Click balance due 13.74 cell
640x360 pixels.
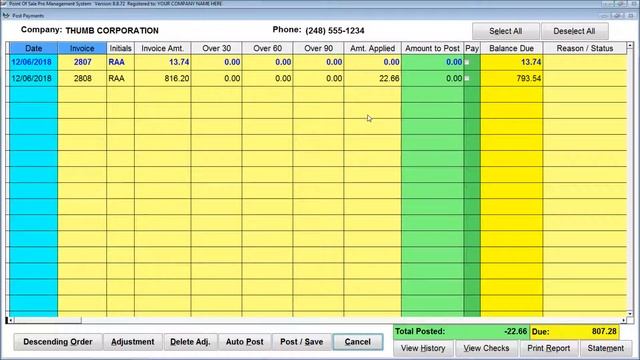pos(511,62)
